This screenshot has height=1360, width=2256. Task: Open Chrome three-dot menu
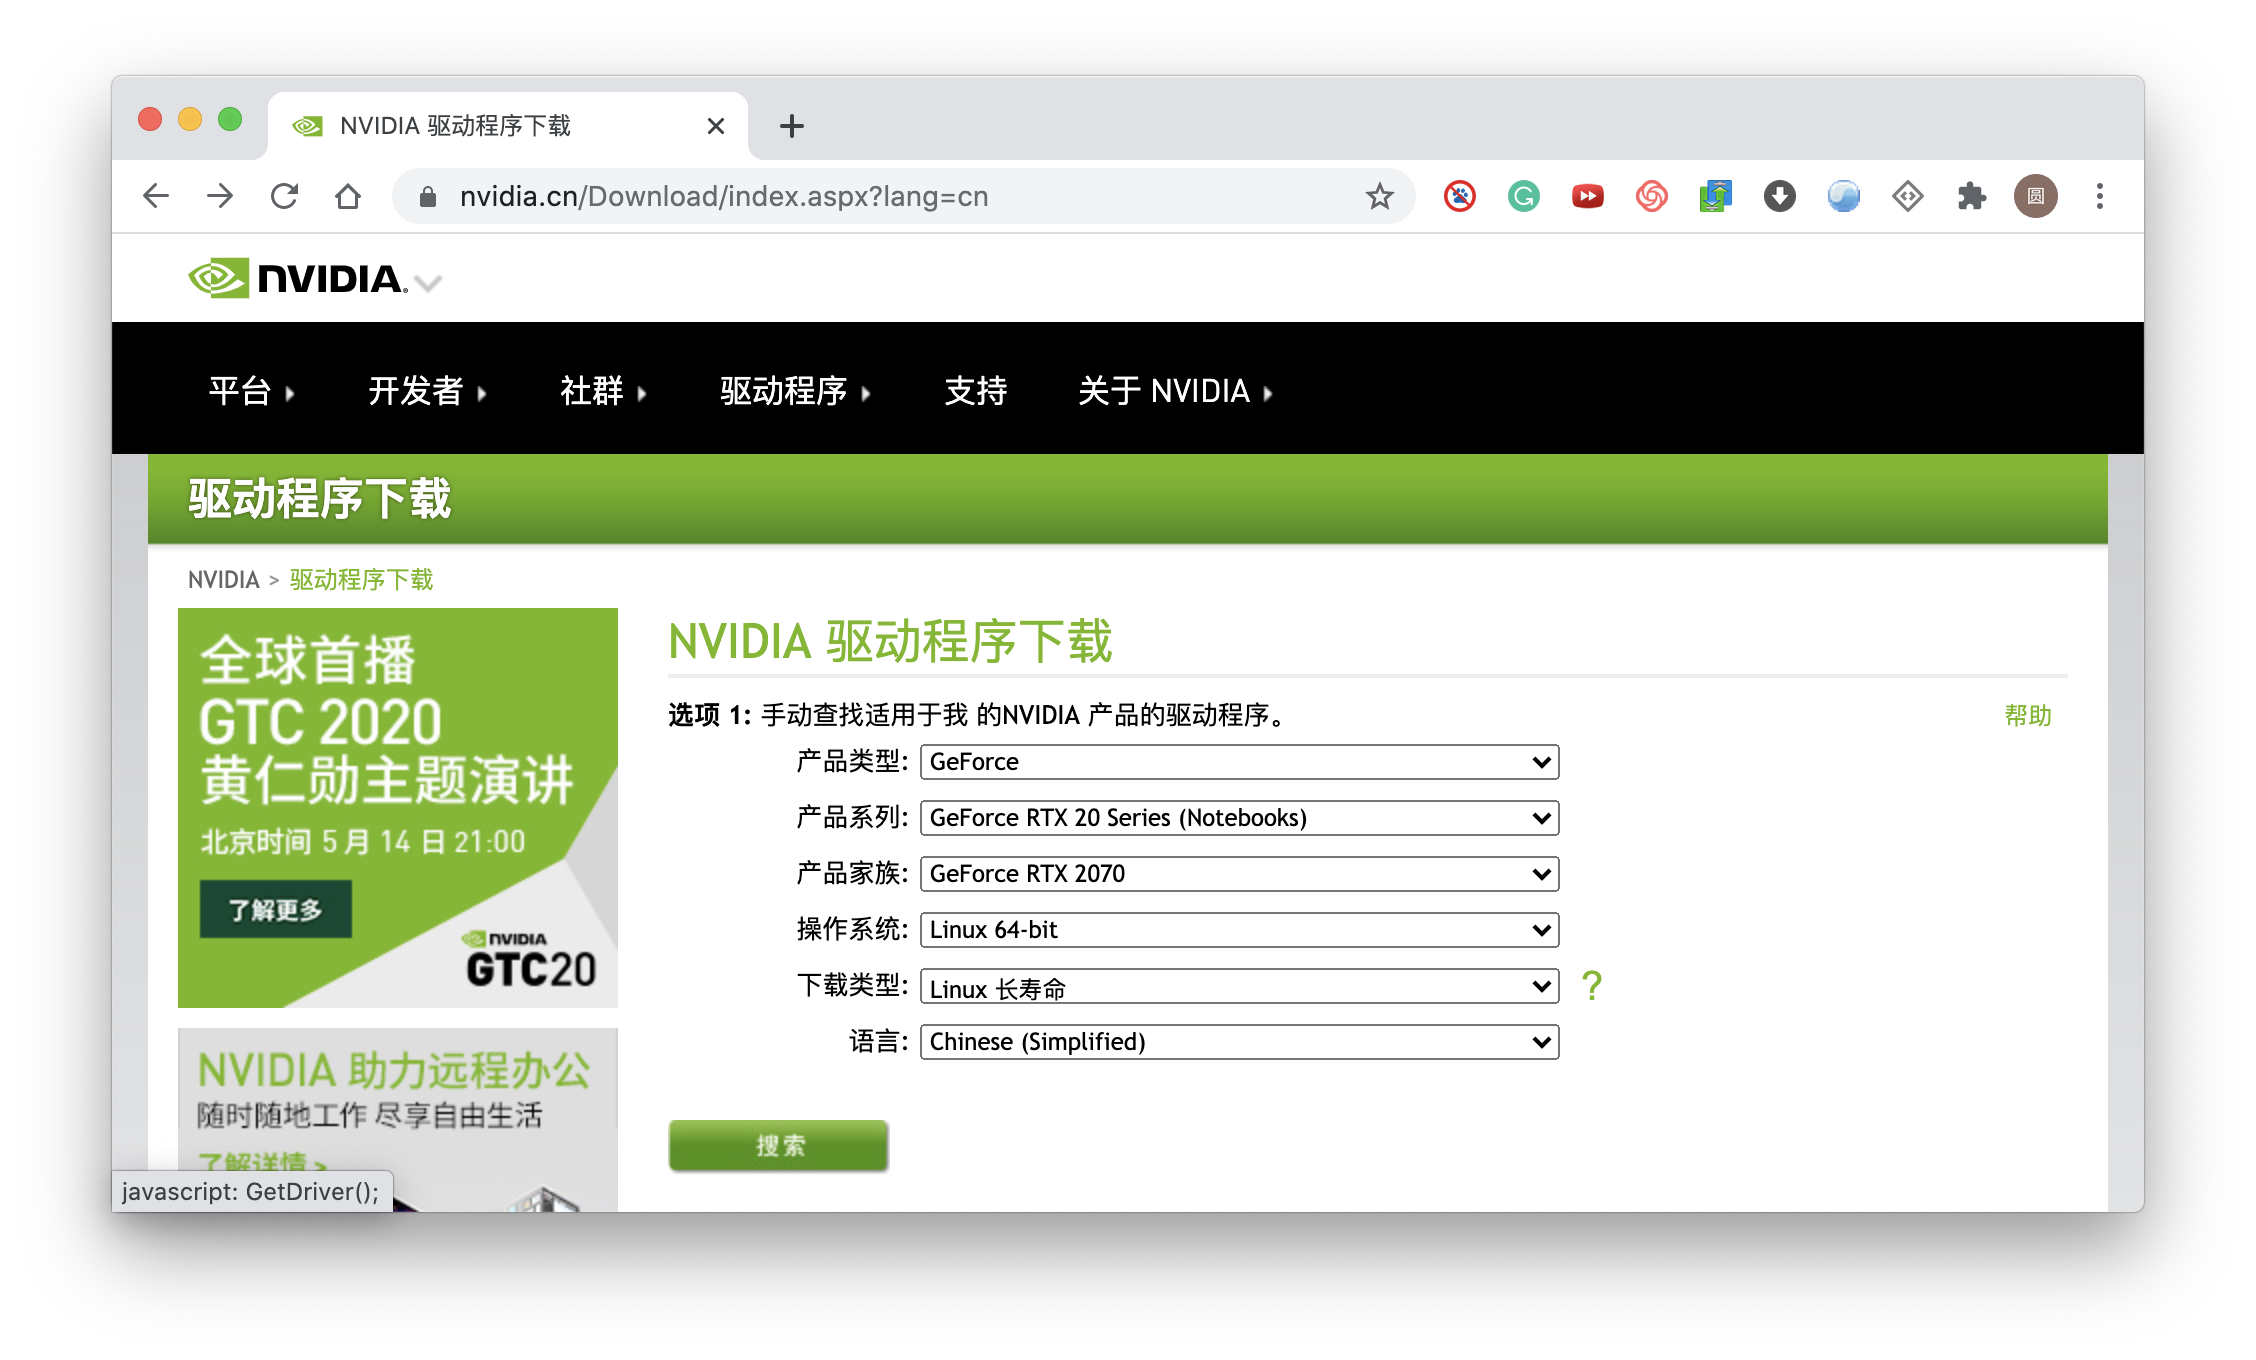[x=2099, y=196]
